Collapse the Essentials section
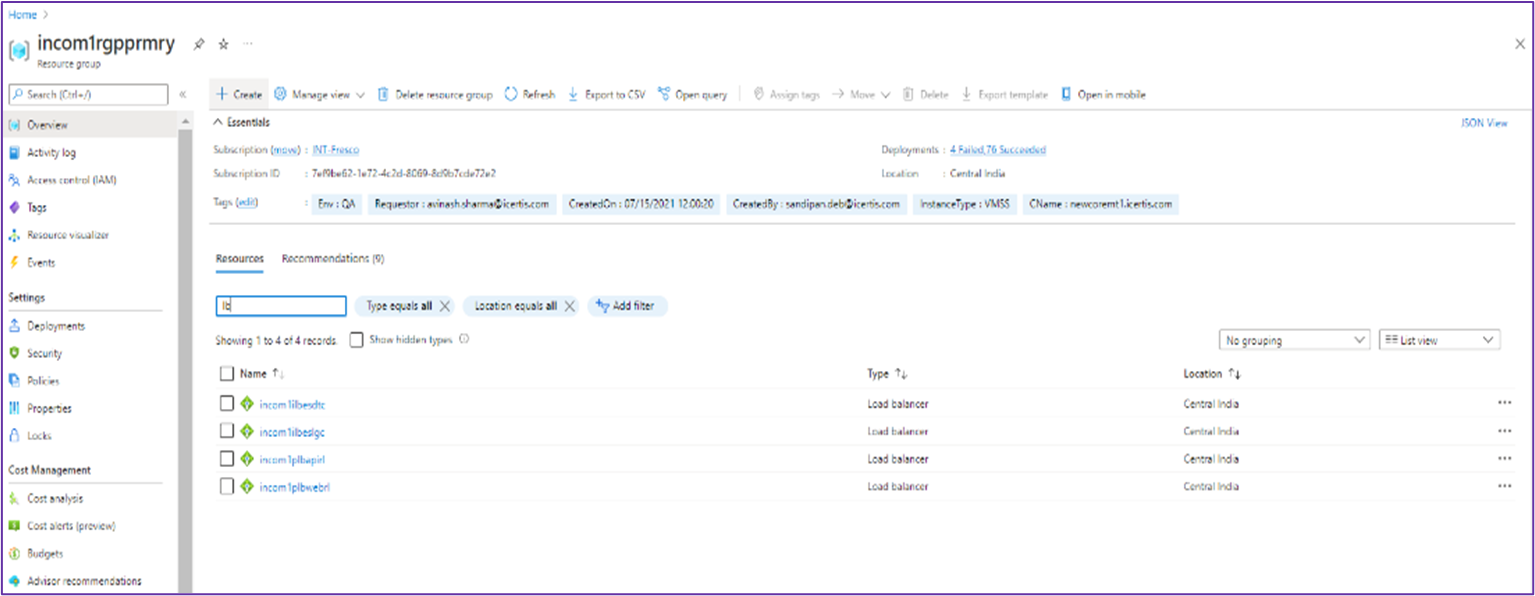 pyautogui.click(x=219, y=122)
